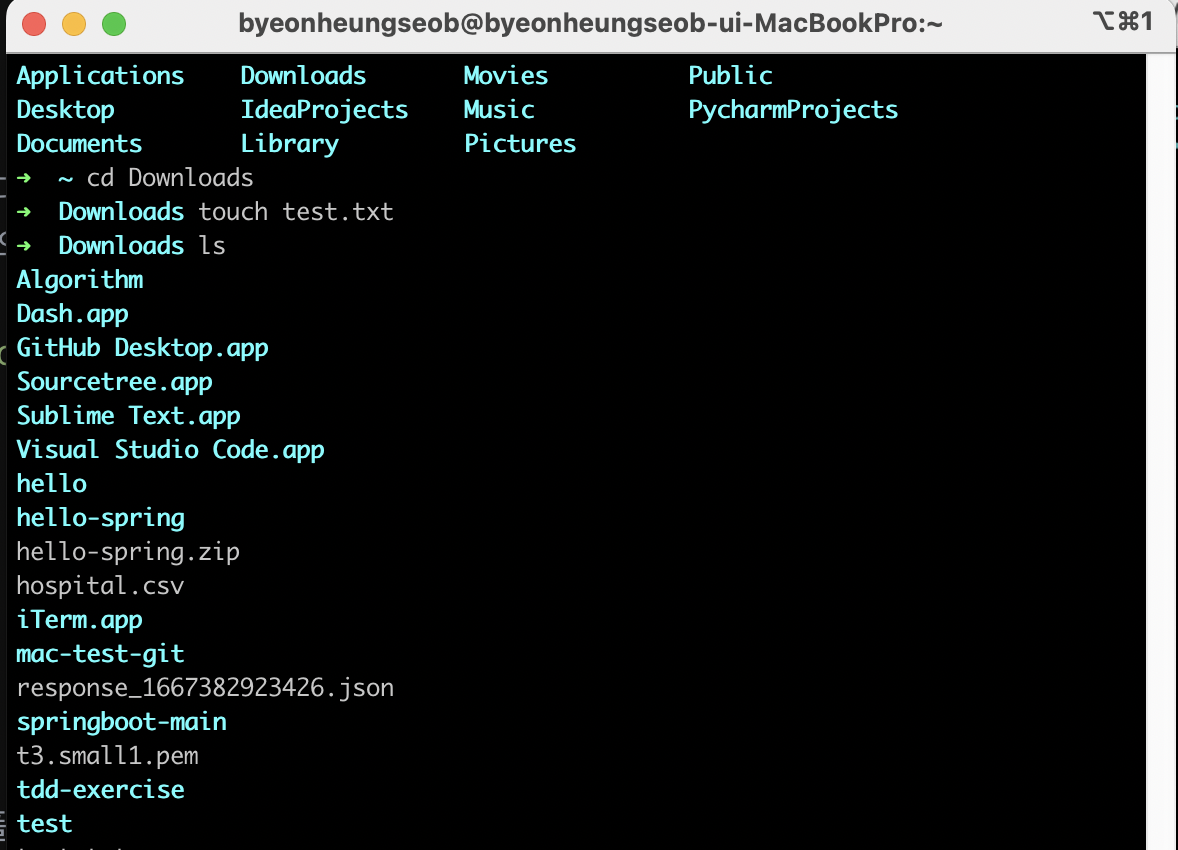Screen dimensions: 1178x850
Task: Click the GitHub Desktop.app entry
Action: (142, 348)
